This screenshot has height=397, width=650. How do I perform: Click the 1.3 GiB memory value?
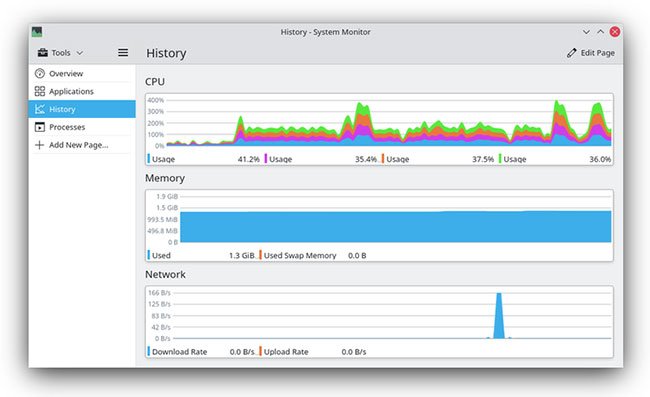(242, 256)
